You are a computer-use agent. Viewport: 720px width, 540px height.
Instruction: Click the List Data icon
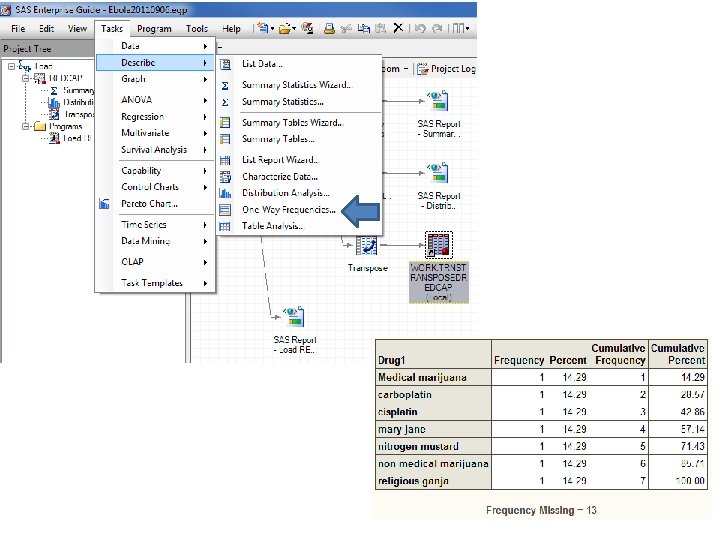(225, 64)
